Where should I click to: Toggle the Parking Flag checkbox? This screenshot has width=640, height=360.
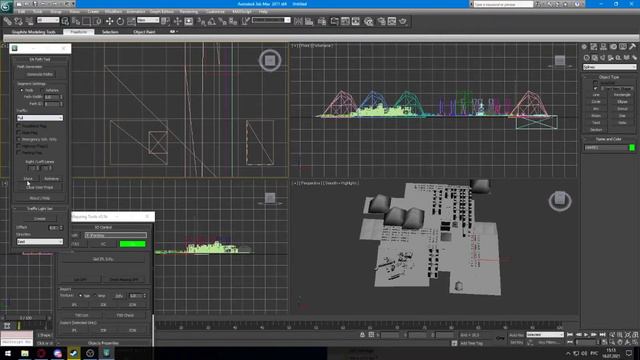point(18,152)
